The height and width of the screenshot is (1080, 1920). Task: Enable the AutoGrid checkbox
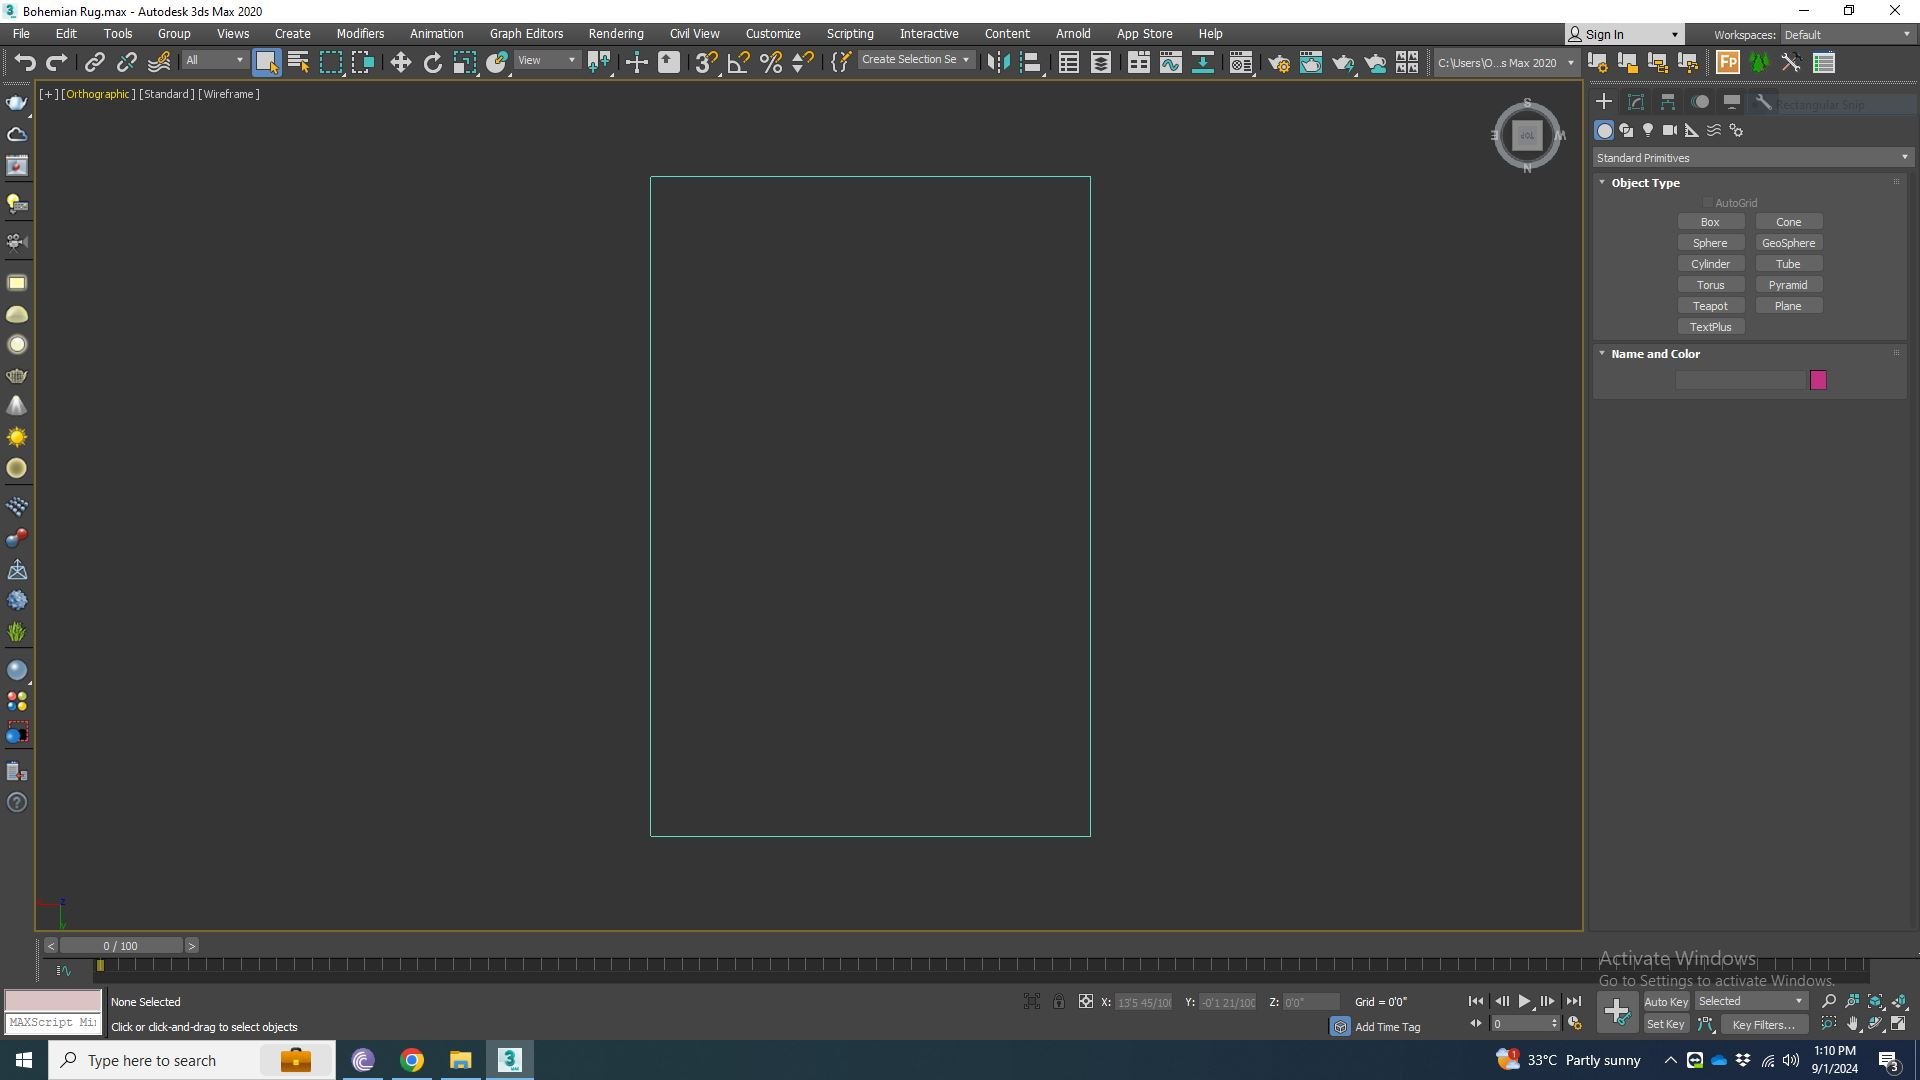[x=1708, y=203]
